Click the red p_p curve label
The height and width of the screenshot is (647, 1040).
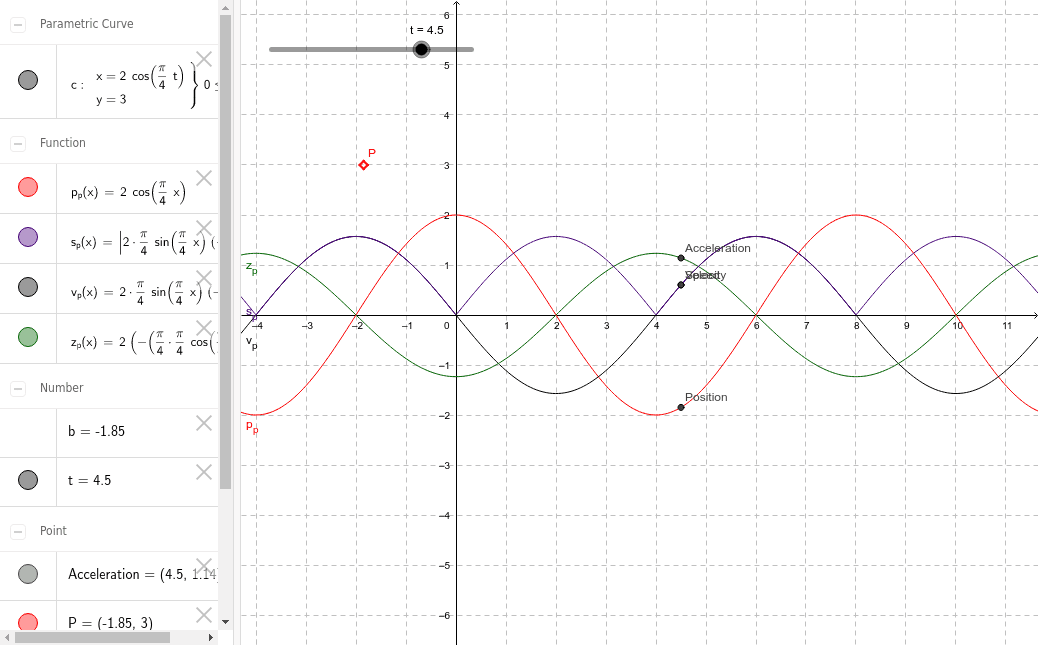252,426
